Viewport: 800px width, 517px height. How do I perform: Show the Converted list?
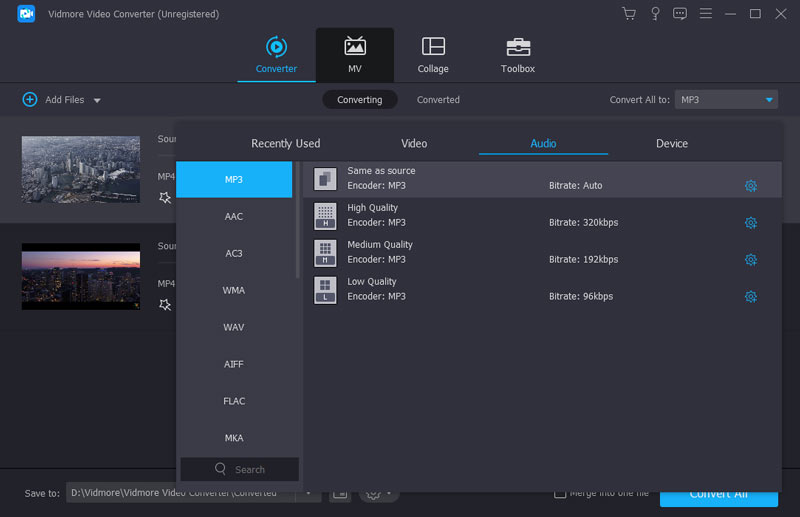click(x=438, y=100)
